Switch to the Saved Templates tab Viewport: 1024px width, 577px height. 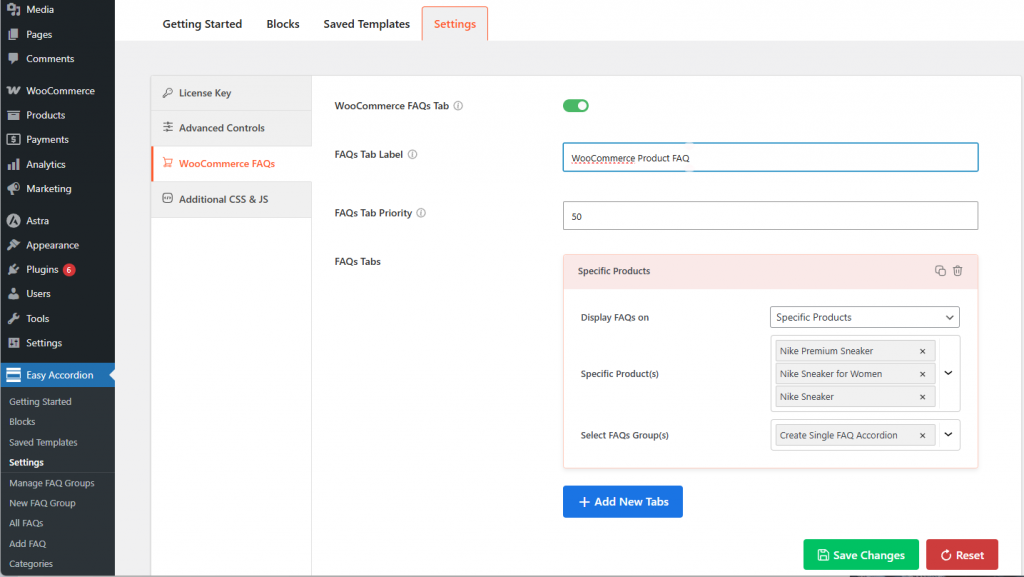coord(366,24)
